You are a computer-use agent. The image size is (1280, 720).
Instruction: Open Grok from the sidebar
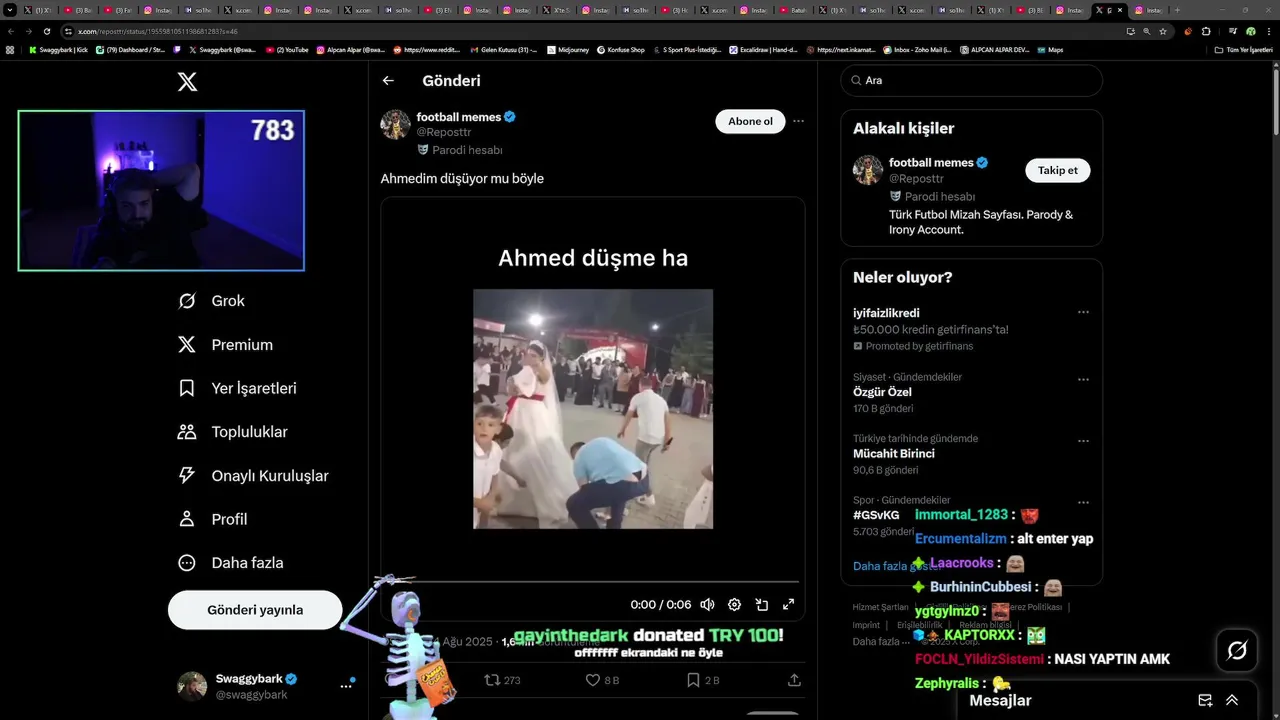coord(211,301)
